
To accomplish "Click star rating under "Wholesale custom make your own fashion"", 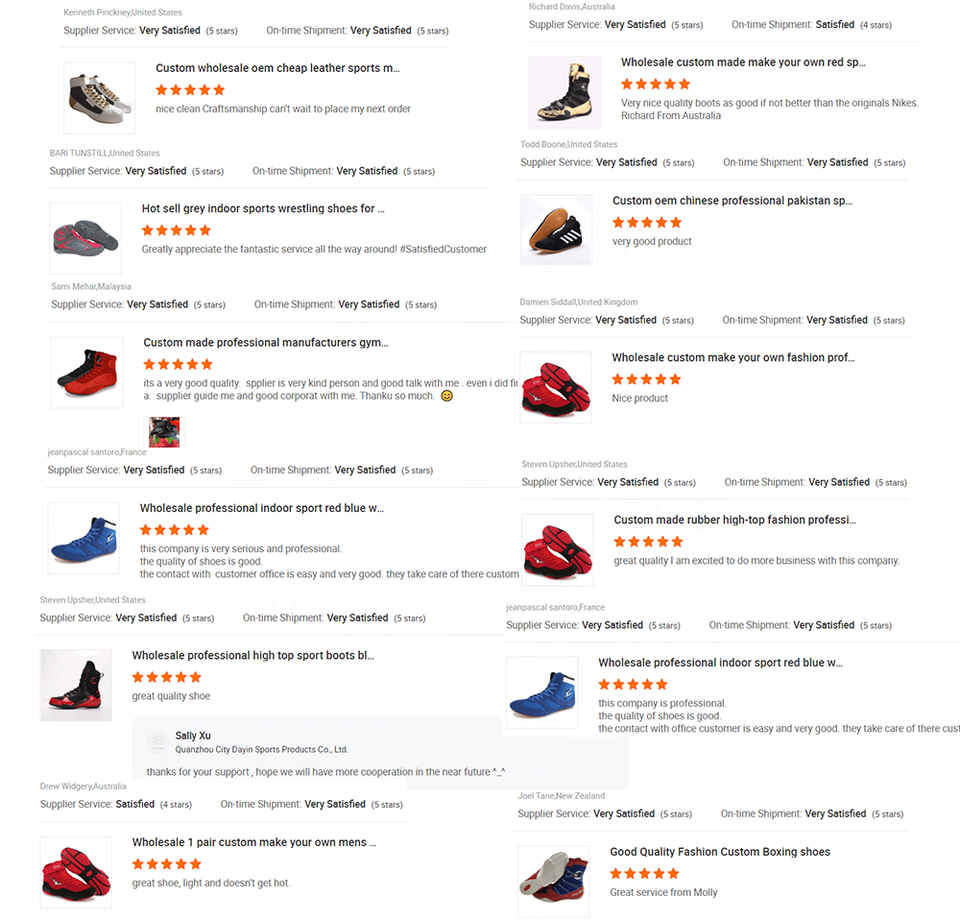I will tap(647, 380).
